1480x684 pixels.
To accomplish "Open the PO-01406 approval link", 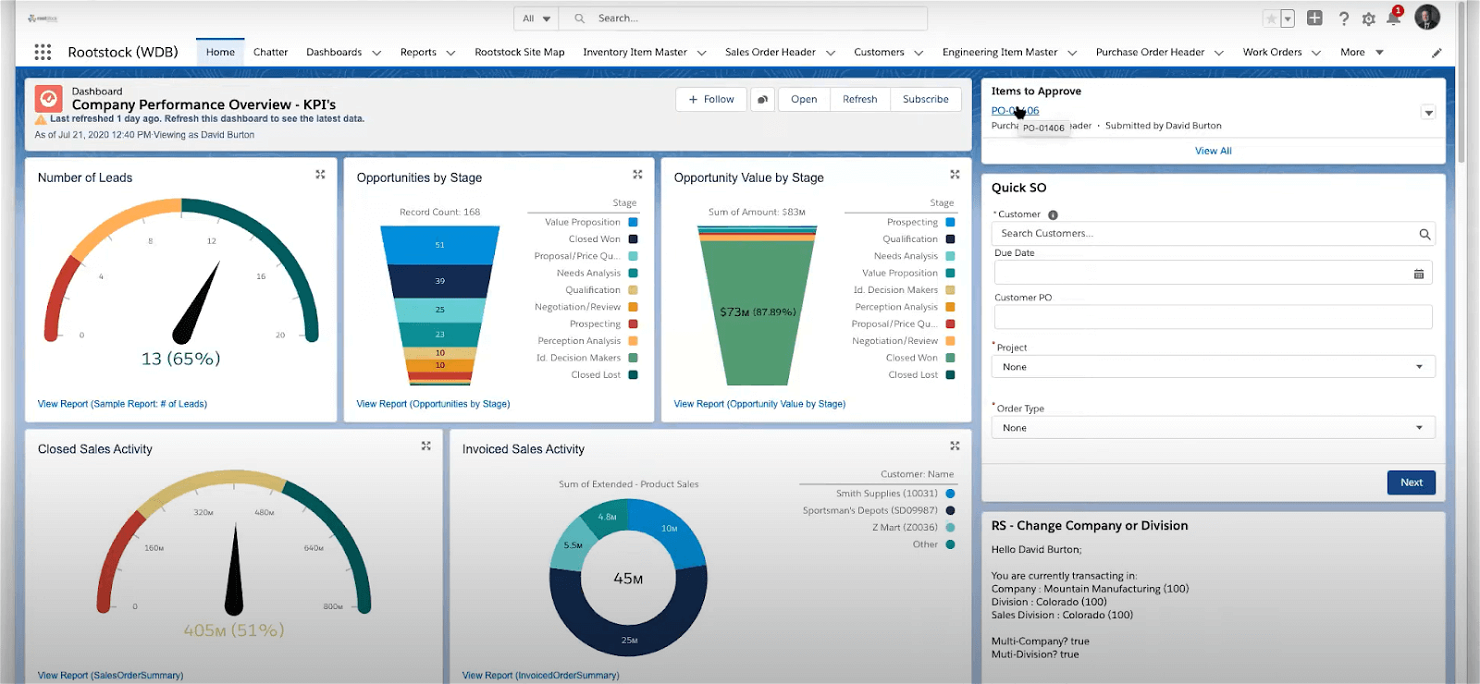I will [x=1015, y=111].
